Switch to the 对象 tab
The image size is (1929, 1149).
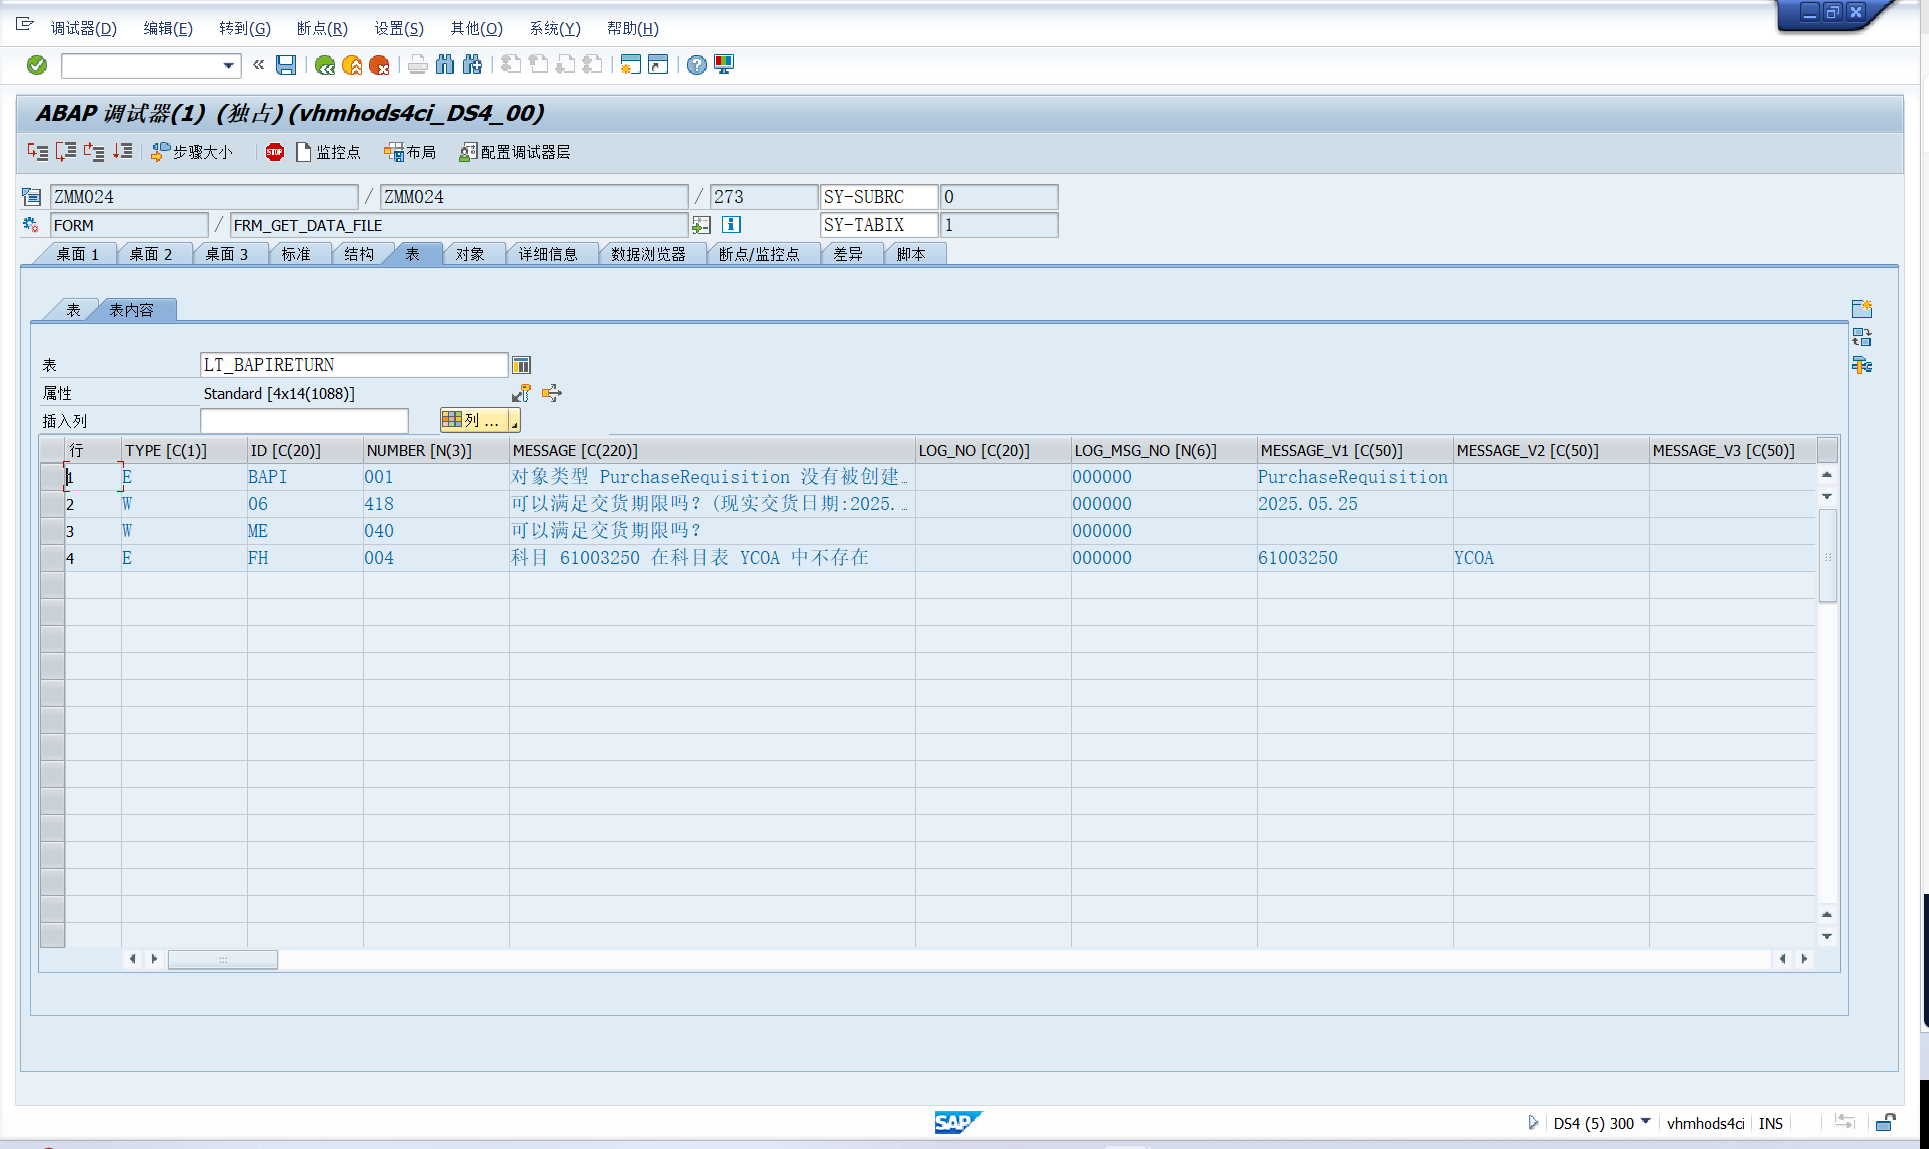tap(470, 254)
